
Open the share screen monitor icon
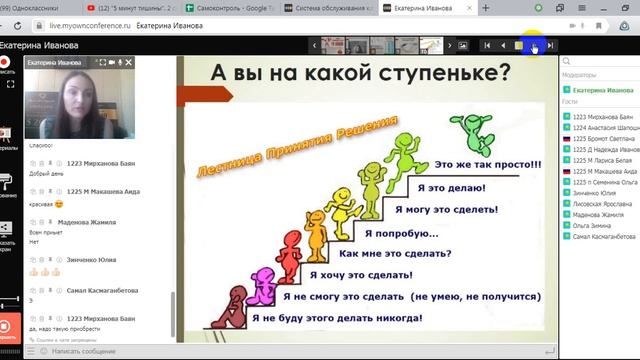pyautogui.click(x=6, y=229)
